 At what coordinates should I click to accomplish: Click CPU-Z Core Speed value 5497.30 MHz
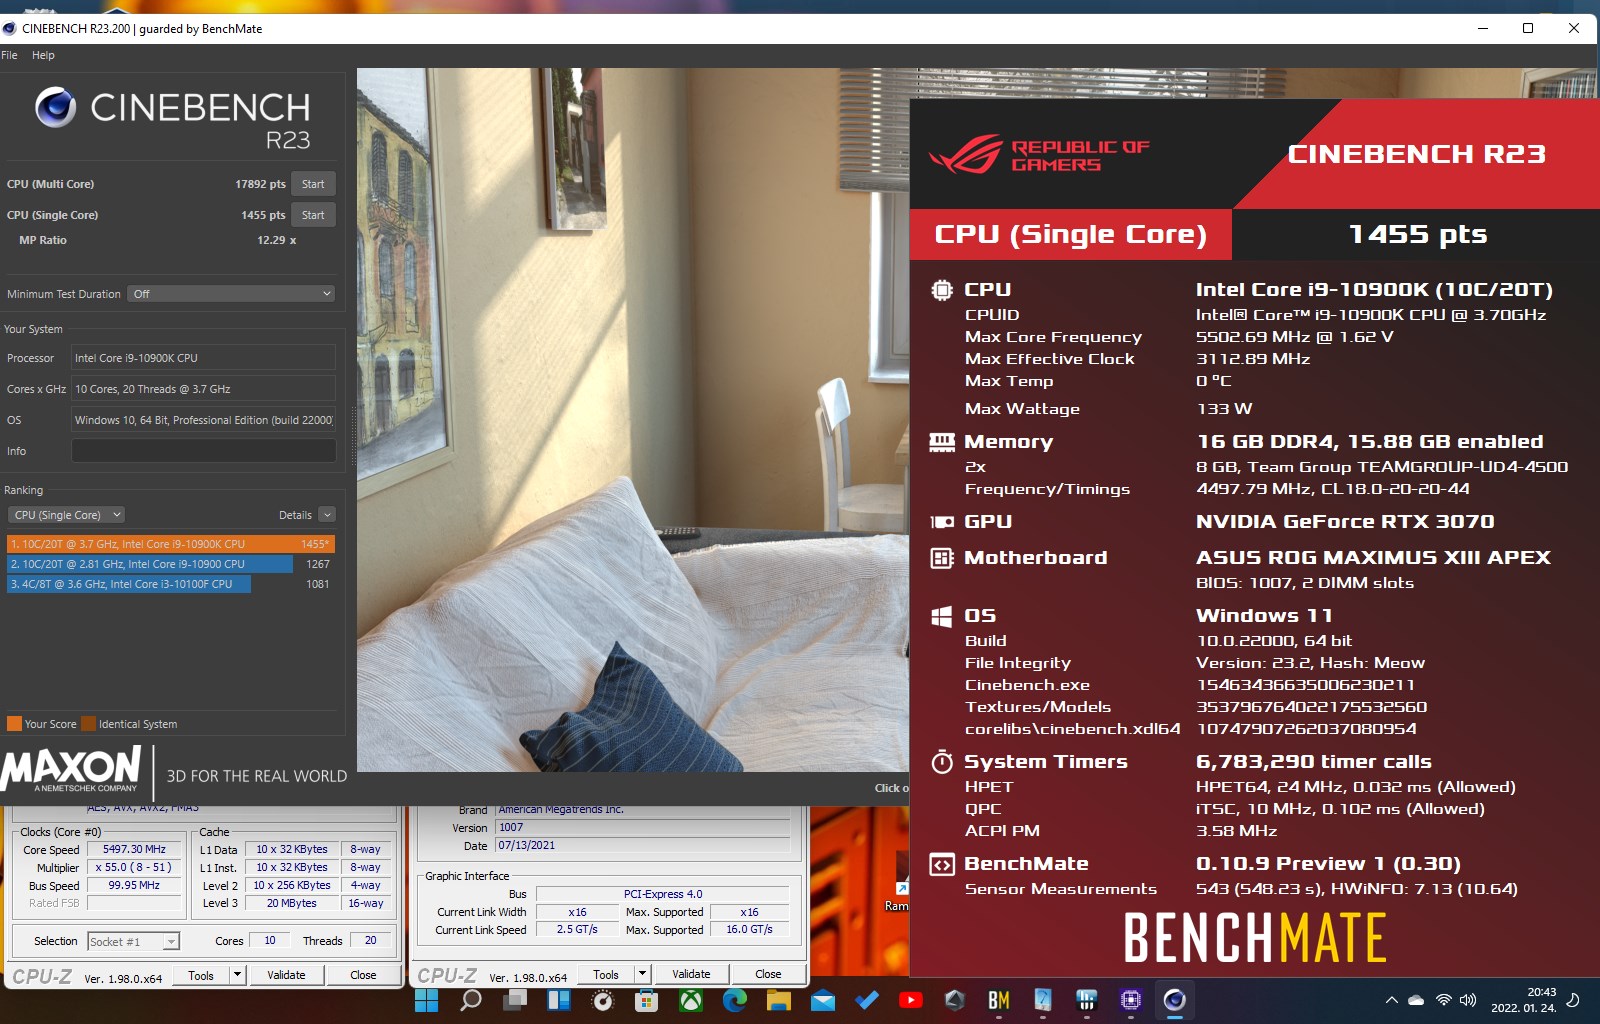(x=134, y=849)
